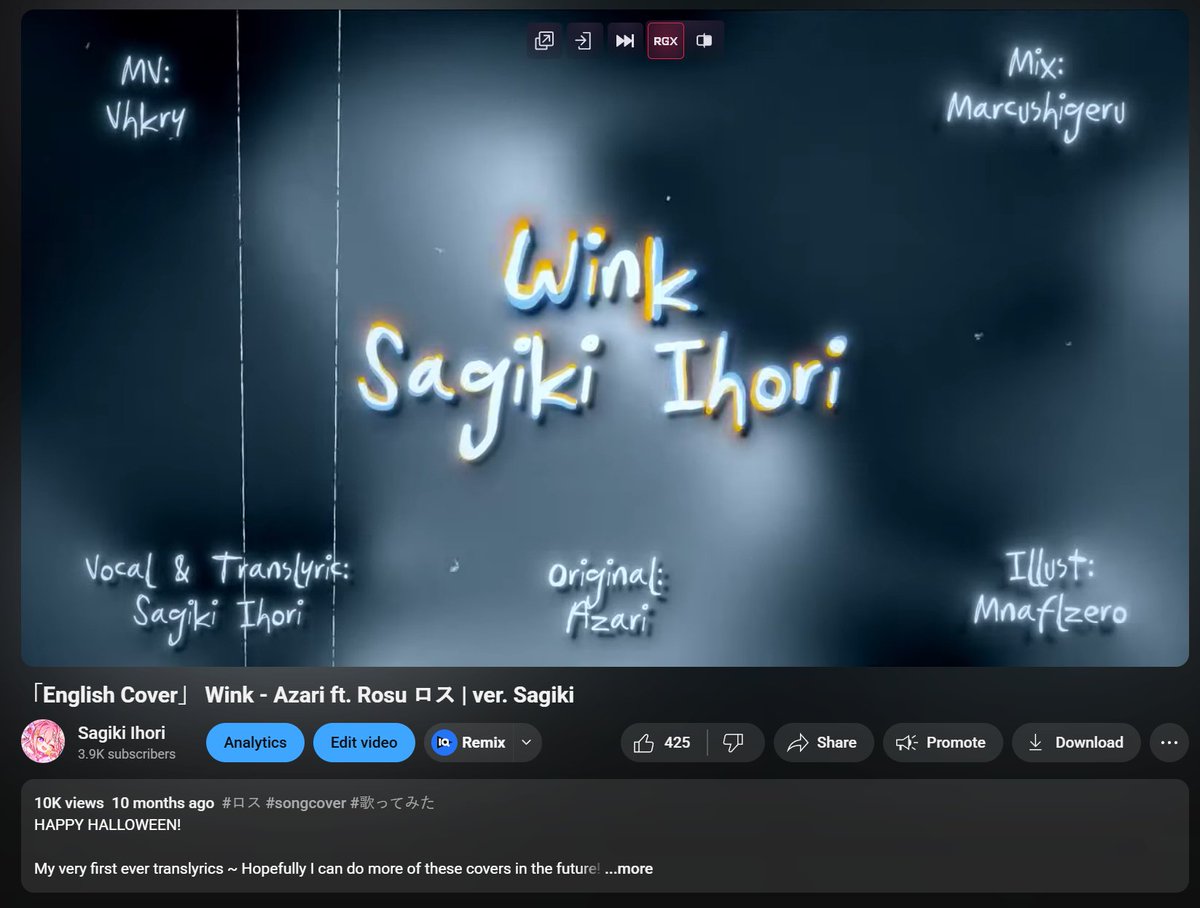Select the Download arrow icon

point(1035,742)
